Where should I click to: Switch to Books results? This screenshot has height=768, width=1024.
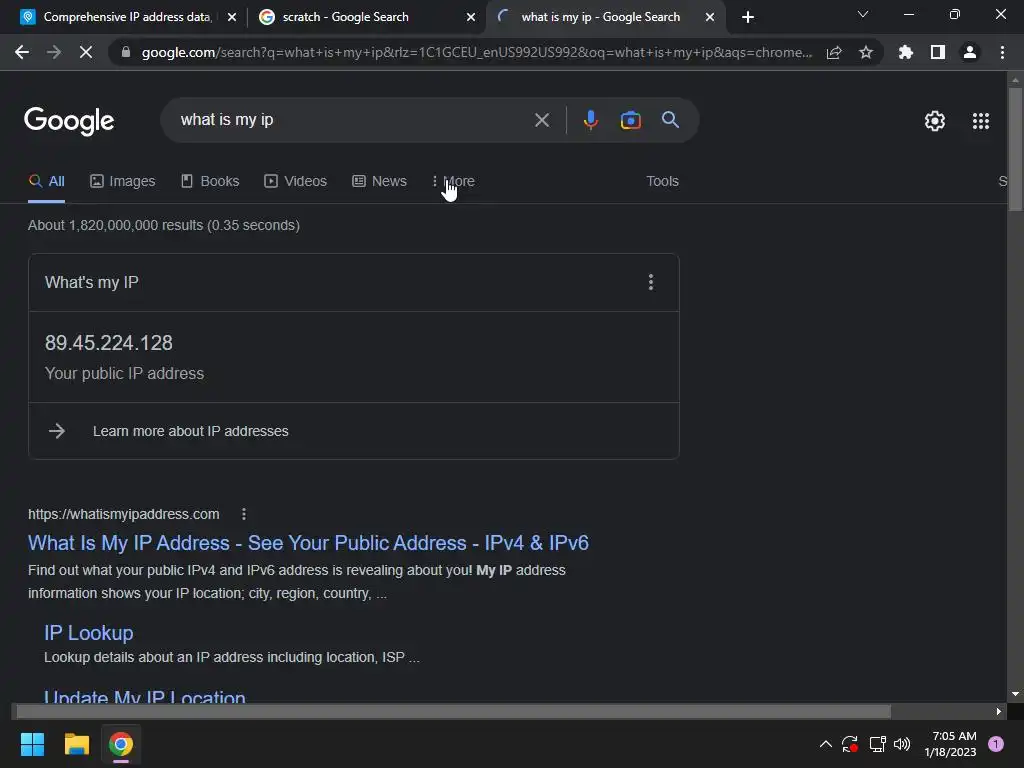pyautogui.click(x=210, y=181)
